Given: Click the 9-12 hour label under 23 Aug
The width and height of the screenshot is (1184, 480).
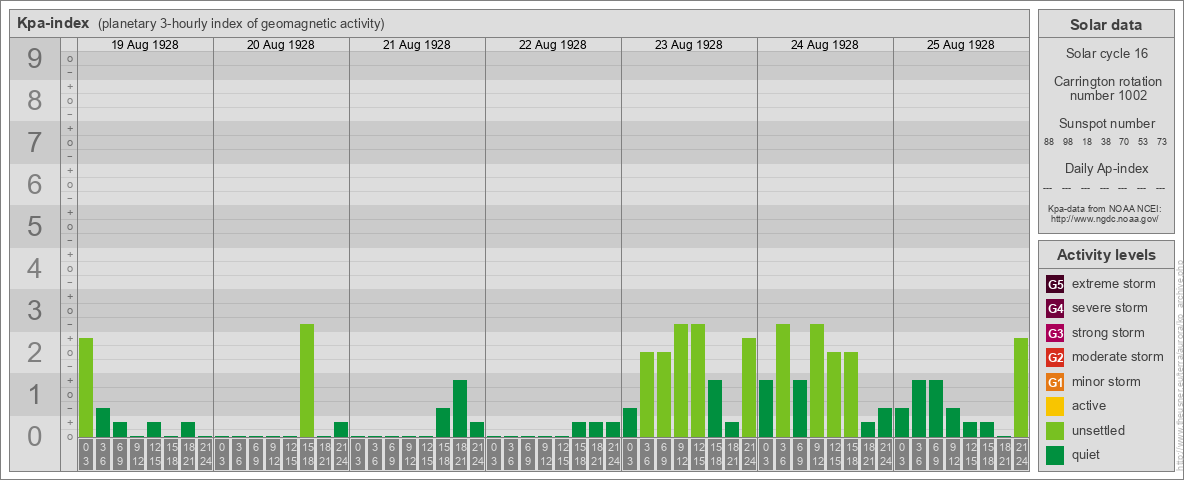Looking at the screenshot, I should pyautogui.click(x=681, y=455).
